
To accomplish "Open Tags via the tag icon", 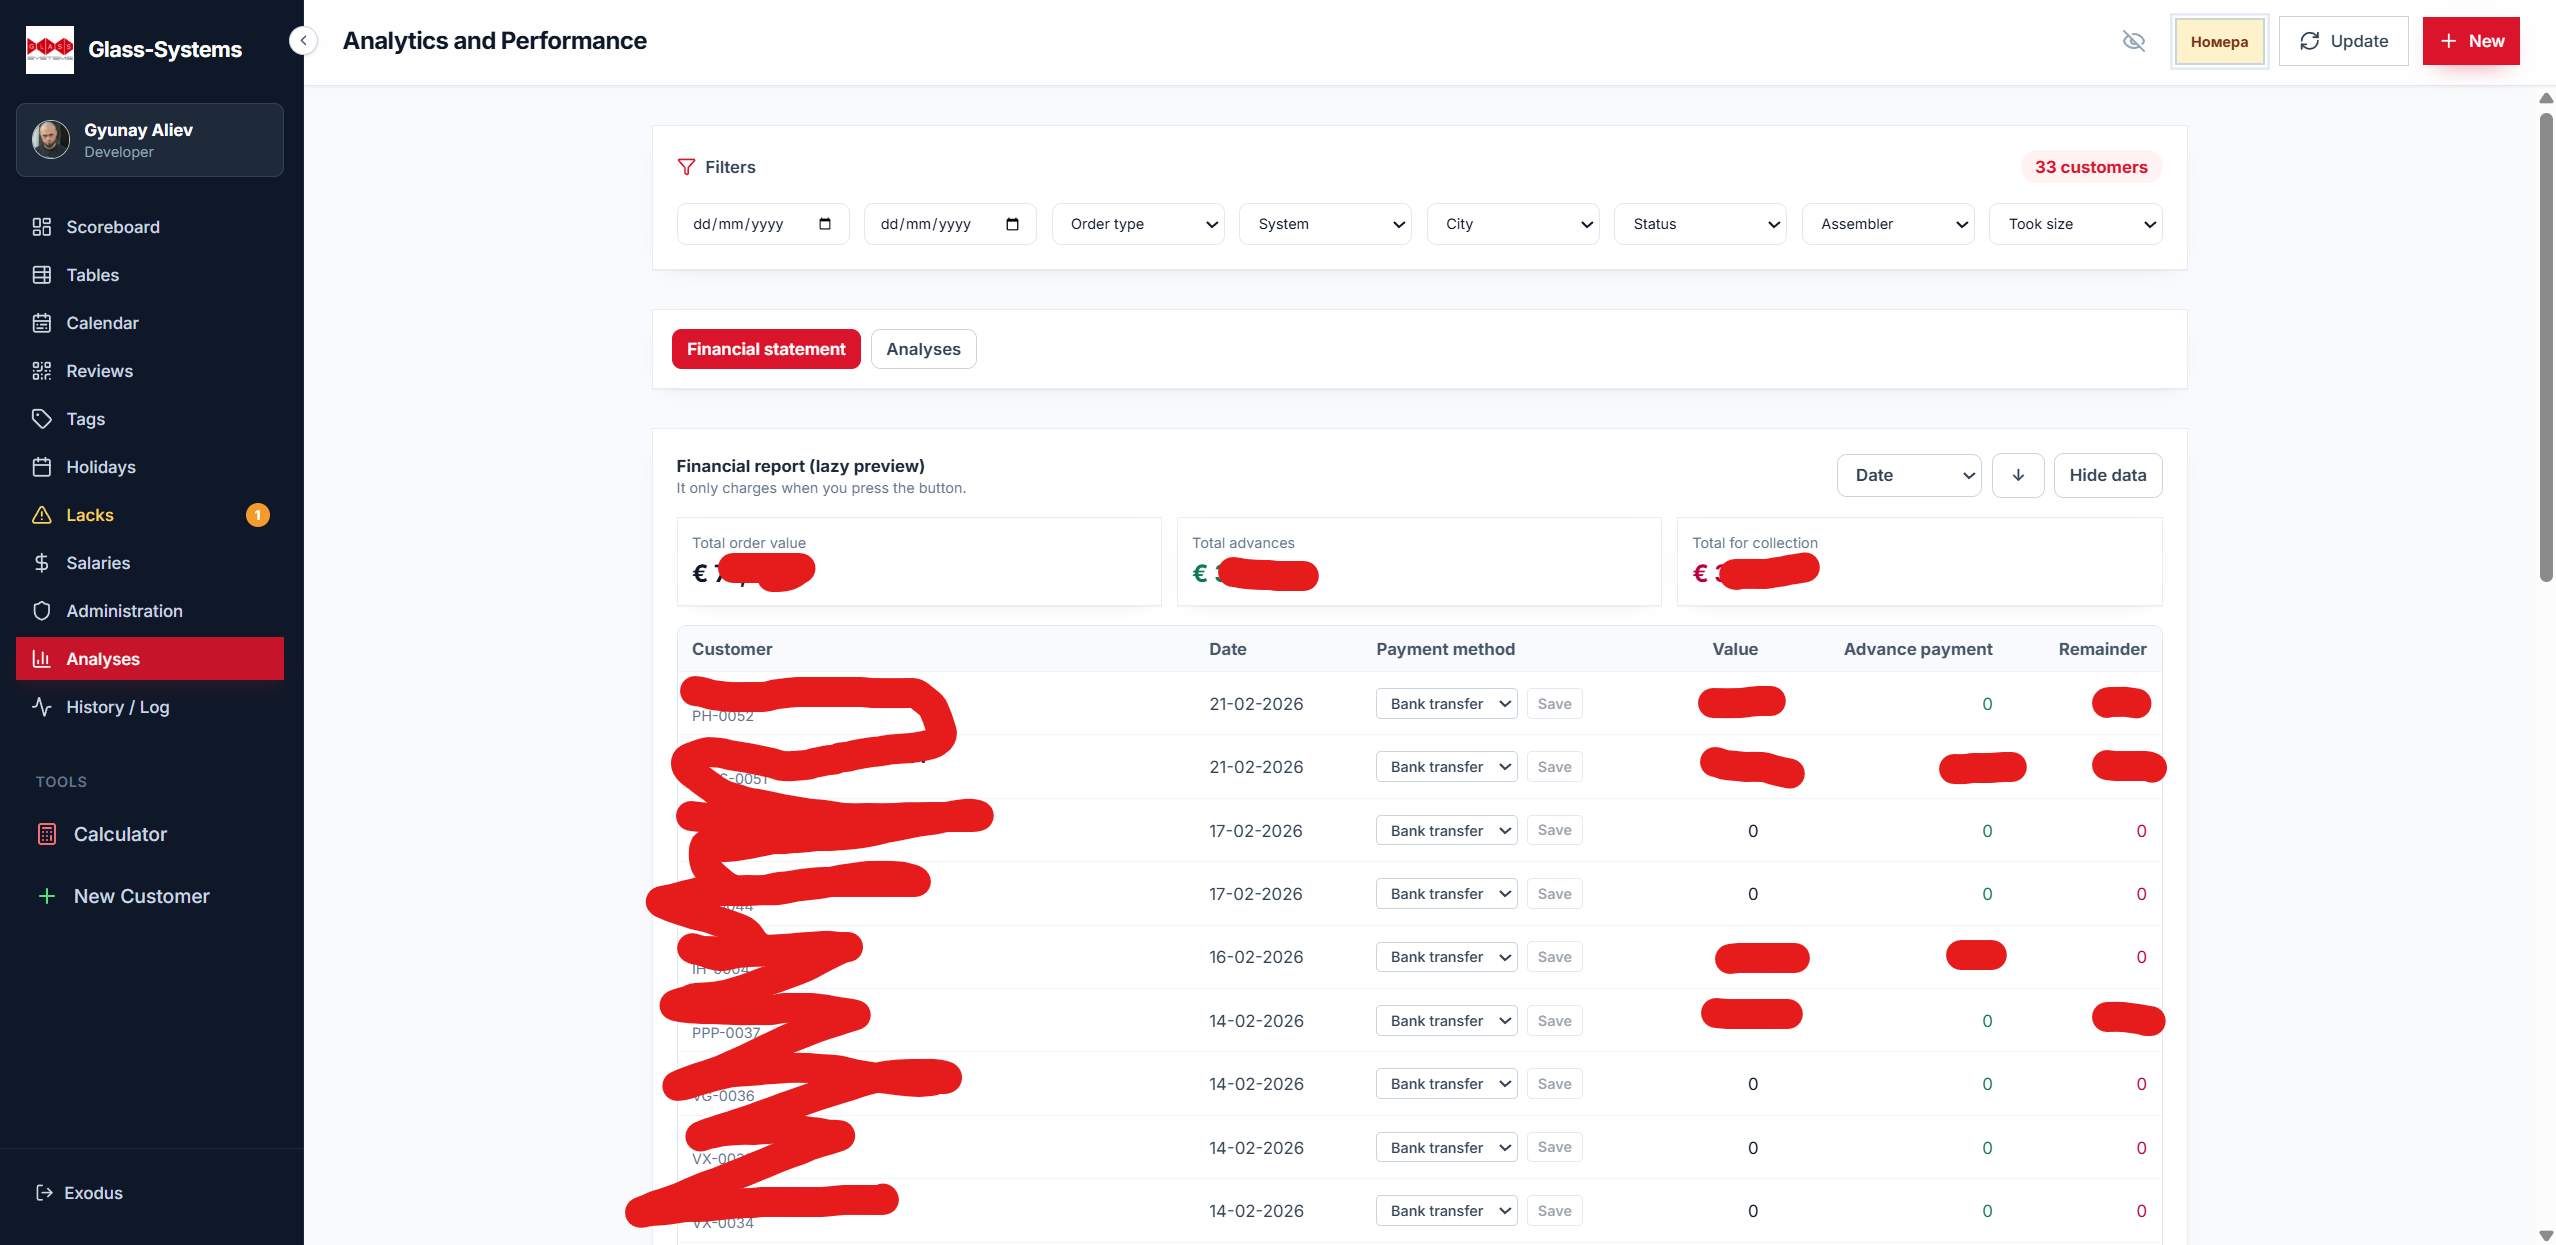I will pos(41,419).
